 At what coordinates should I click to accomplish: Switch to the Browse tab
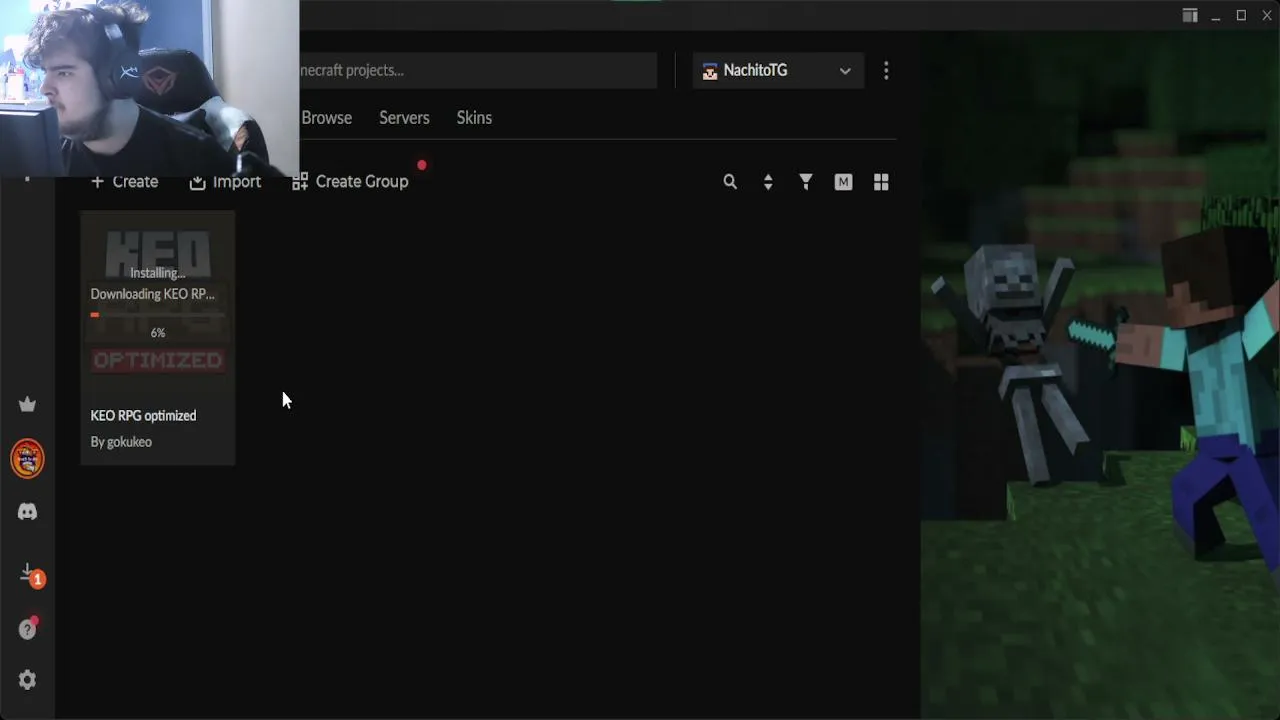tap(327, 118)
